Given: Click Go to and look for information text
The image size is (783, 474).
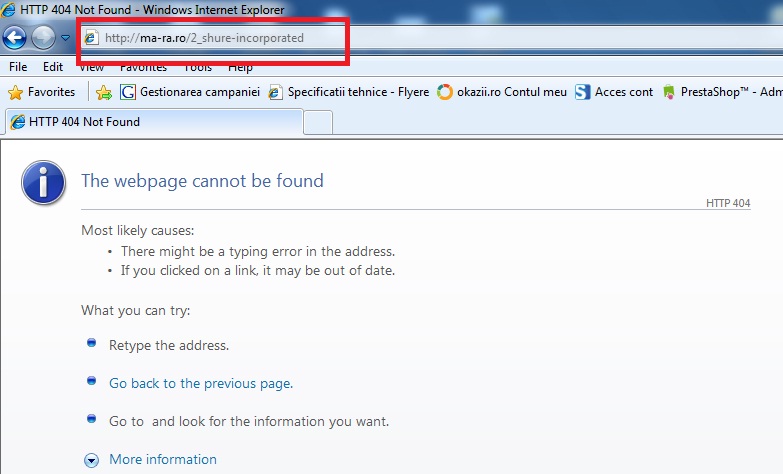Looking at the screenshot, I should [x=249, y=421].
